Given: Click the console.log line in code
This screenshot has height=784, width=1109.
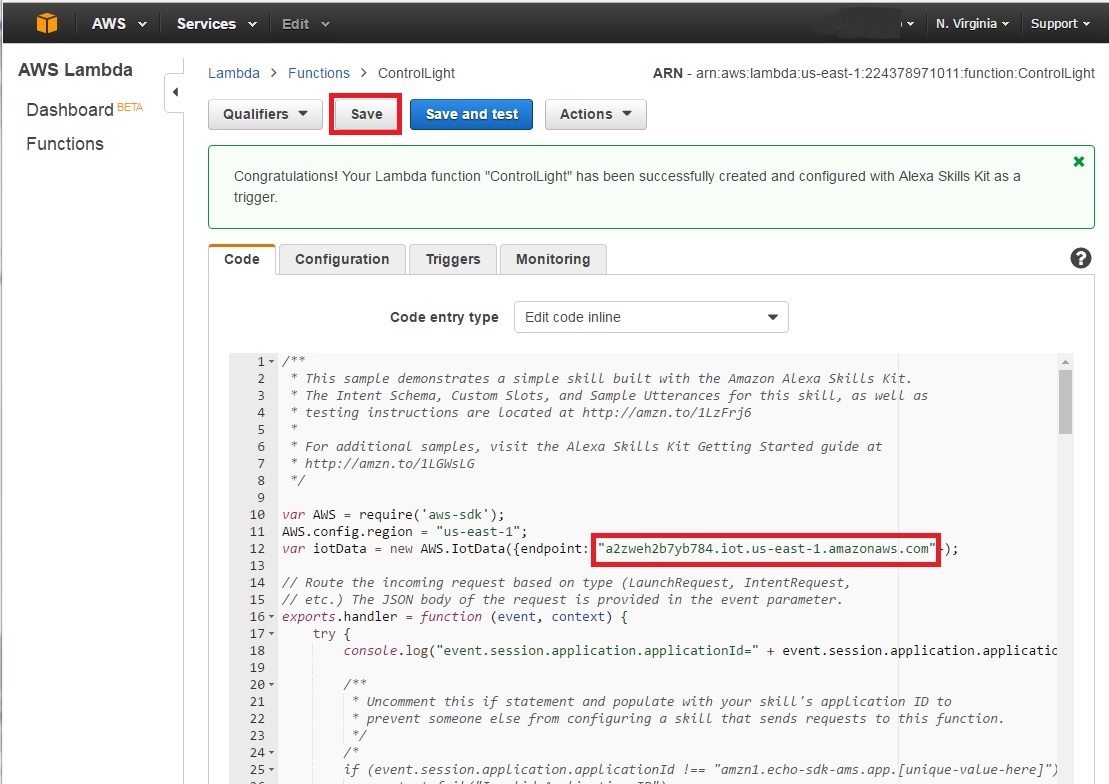Looking at the screenshot, I should (x=700, y=651).
